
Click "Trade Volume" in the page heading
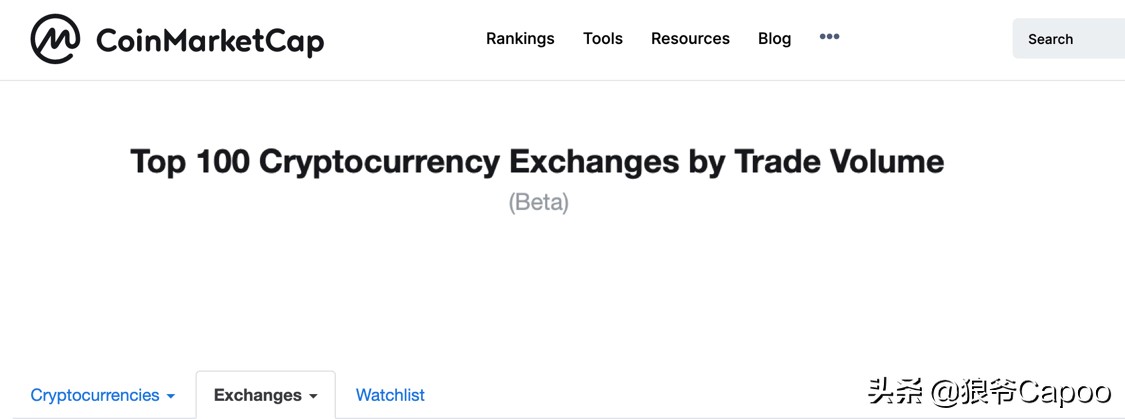pos(839,162)
